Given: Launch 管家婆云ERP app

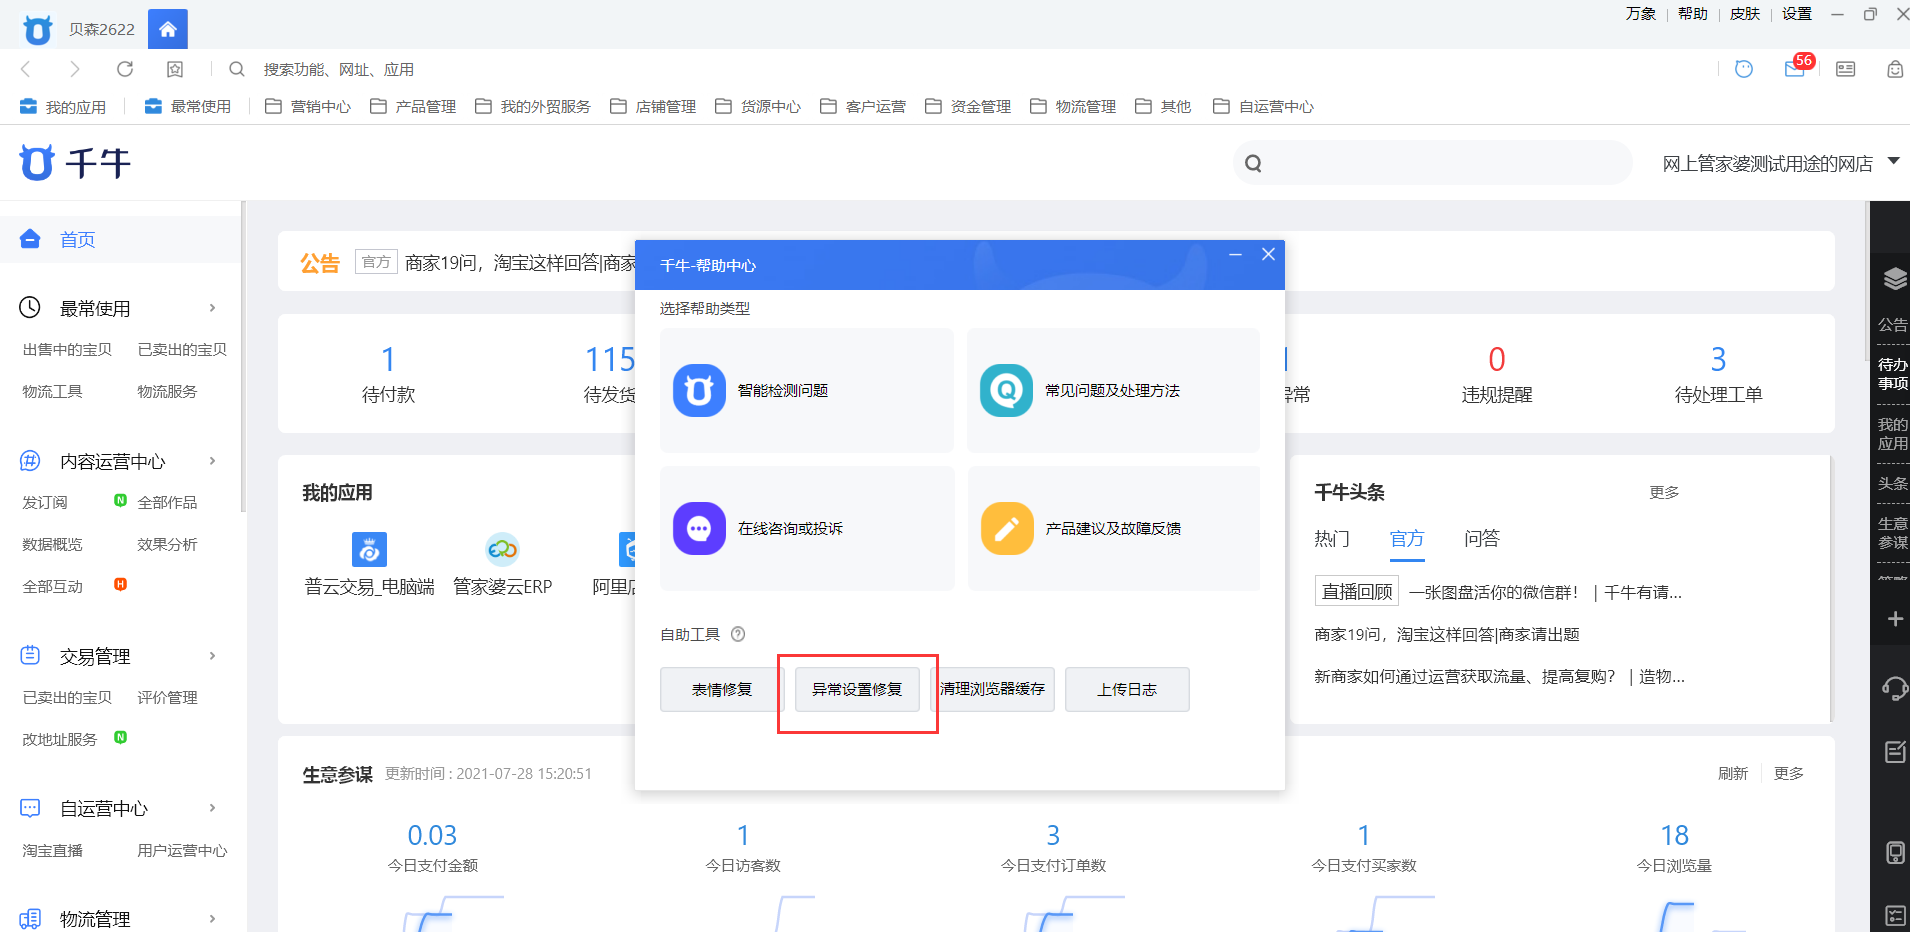Looking at the screenshot, I should coord(502,564).
